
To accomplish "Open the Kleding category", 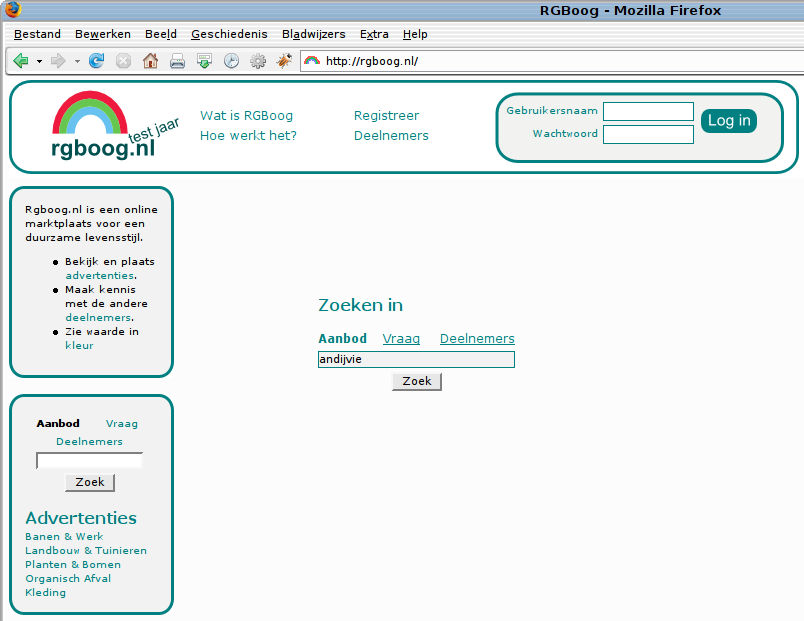I will coord(46,592).
